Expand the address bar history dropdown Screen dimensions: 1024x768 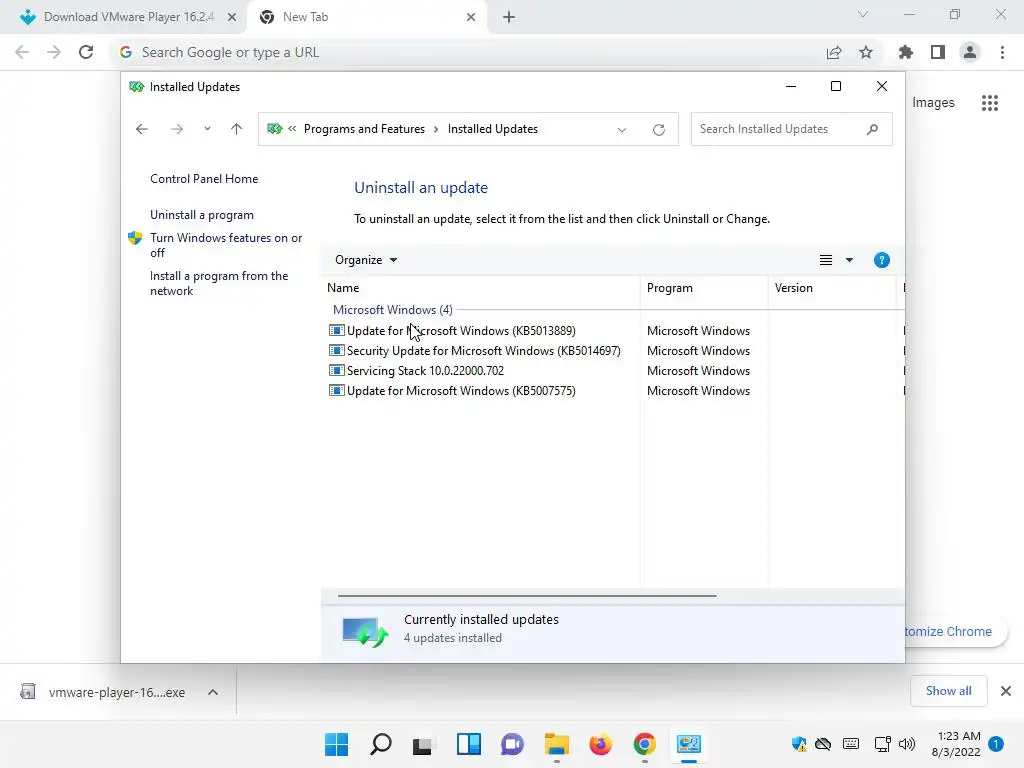622,129
